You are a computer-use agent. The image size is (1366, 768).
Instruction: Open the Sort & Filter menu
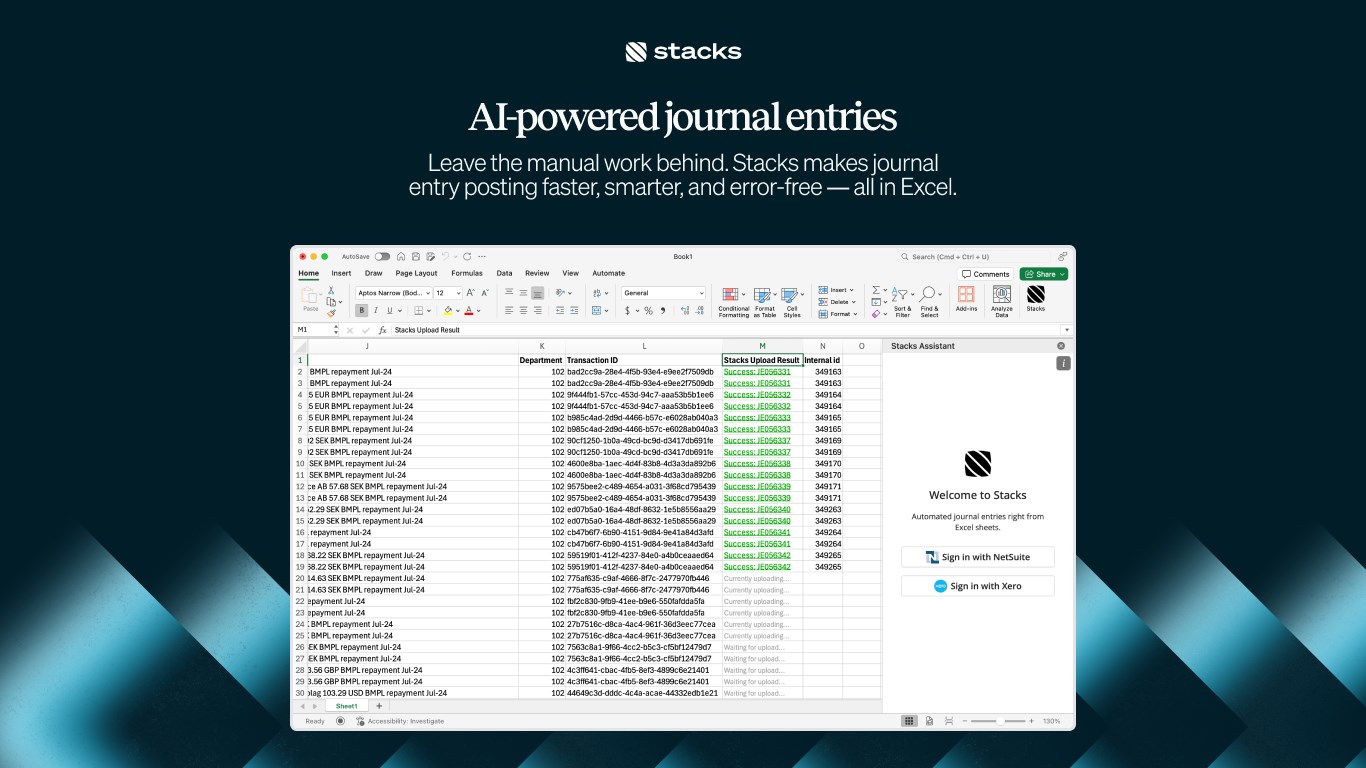pos(902,302)
